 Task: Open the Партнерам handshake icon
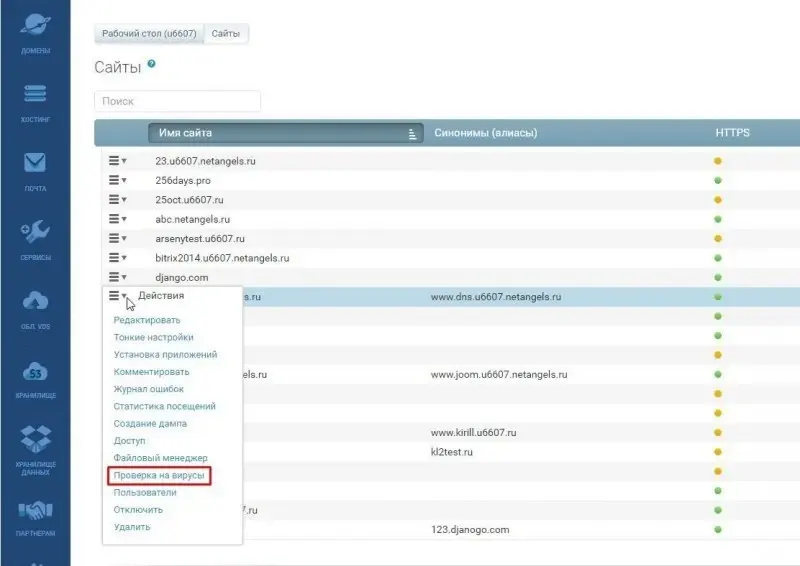35,510
